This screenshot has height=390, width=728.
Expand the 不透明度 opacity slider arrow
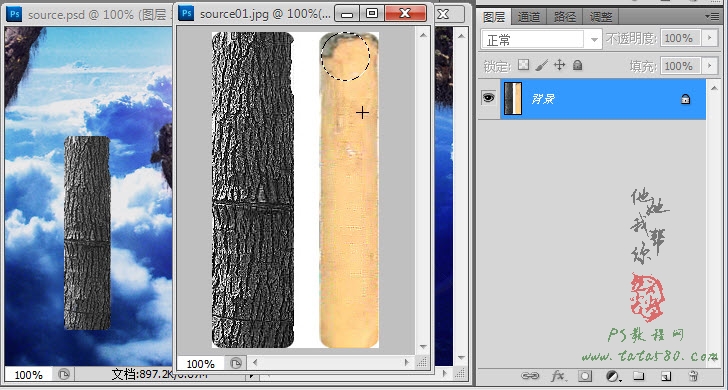(x=709, y=38)
